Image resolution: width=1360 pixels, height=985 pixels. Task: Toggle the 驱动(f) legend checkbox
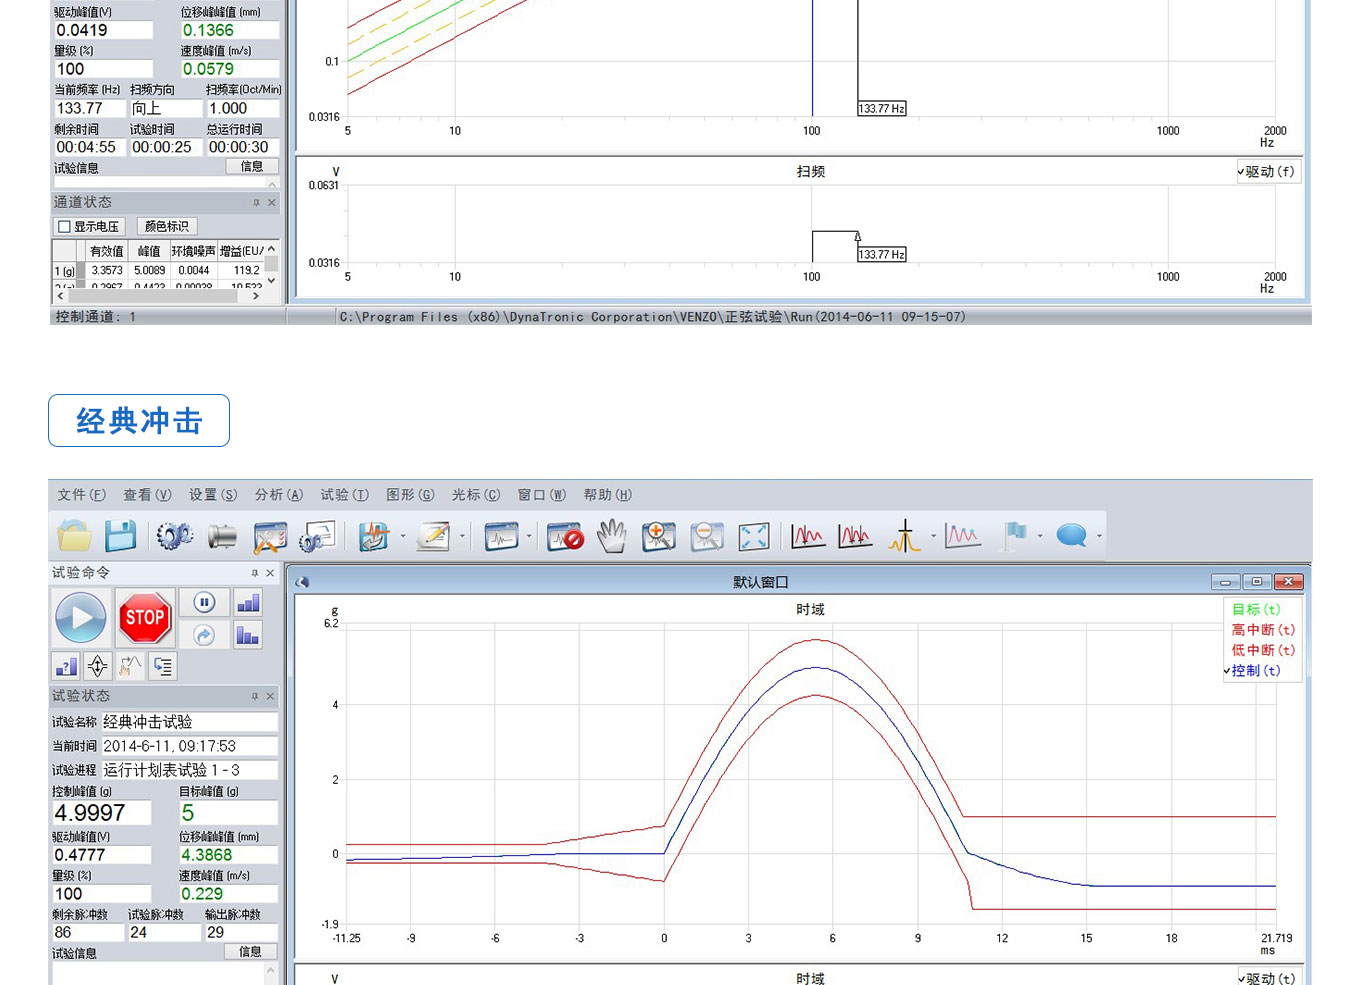(x=1268, y=172)
